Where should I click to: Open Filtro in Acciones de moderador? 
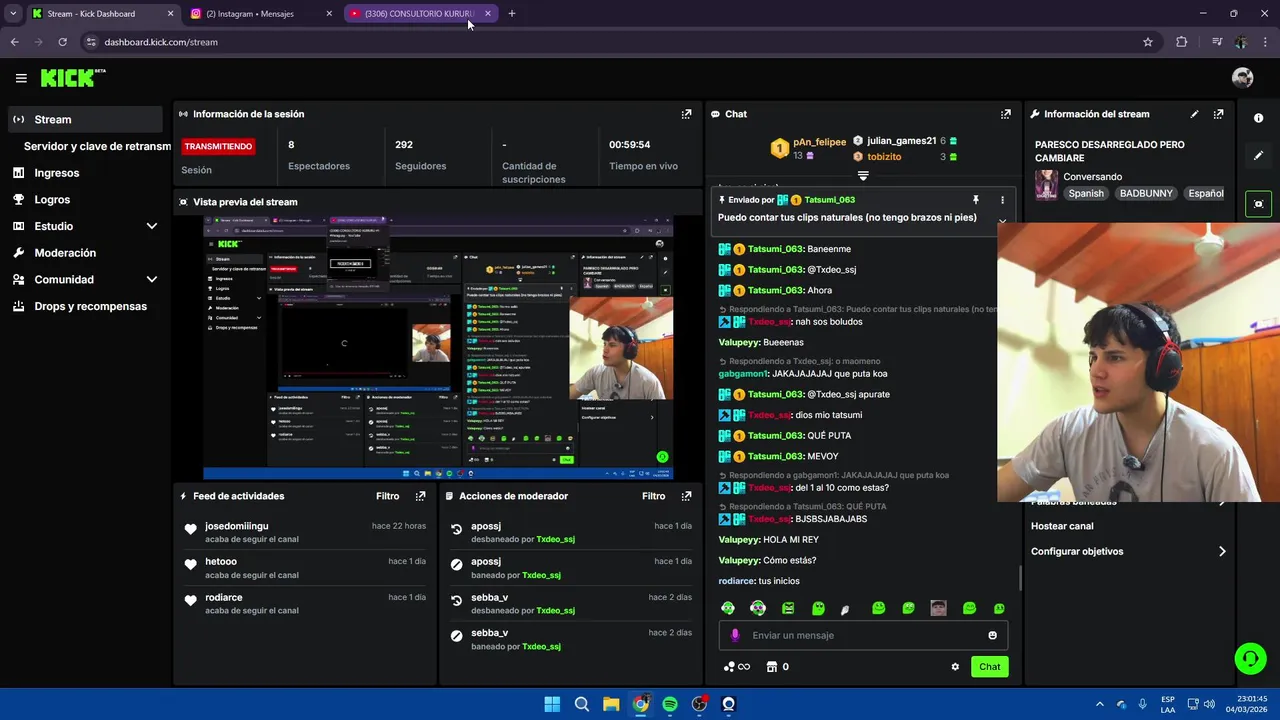point(653,496)
